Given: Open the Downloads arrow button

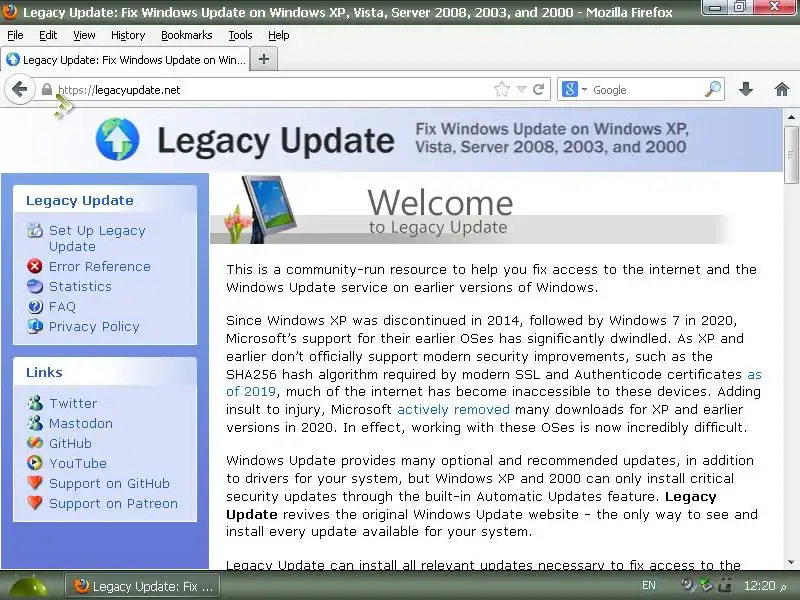Looking at the screenshot, I should 746,90.
